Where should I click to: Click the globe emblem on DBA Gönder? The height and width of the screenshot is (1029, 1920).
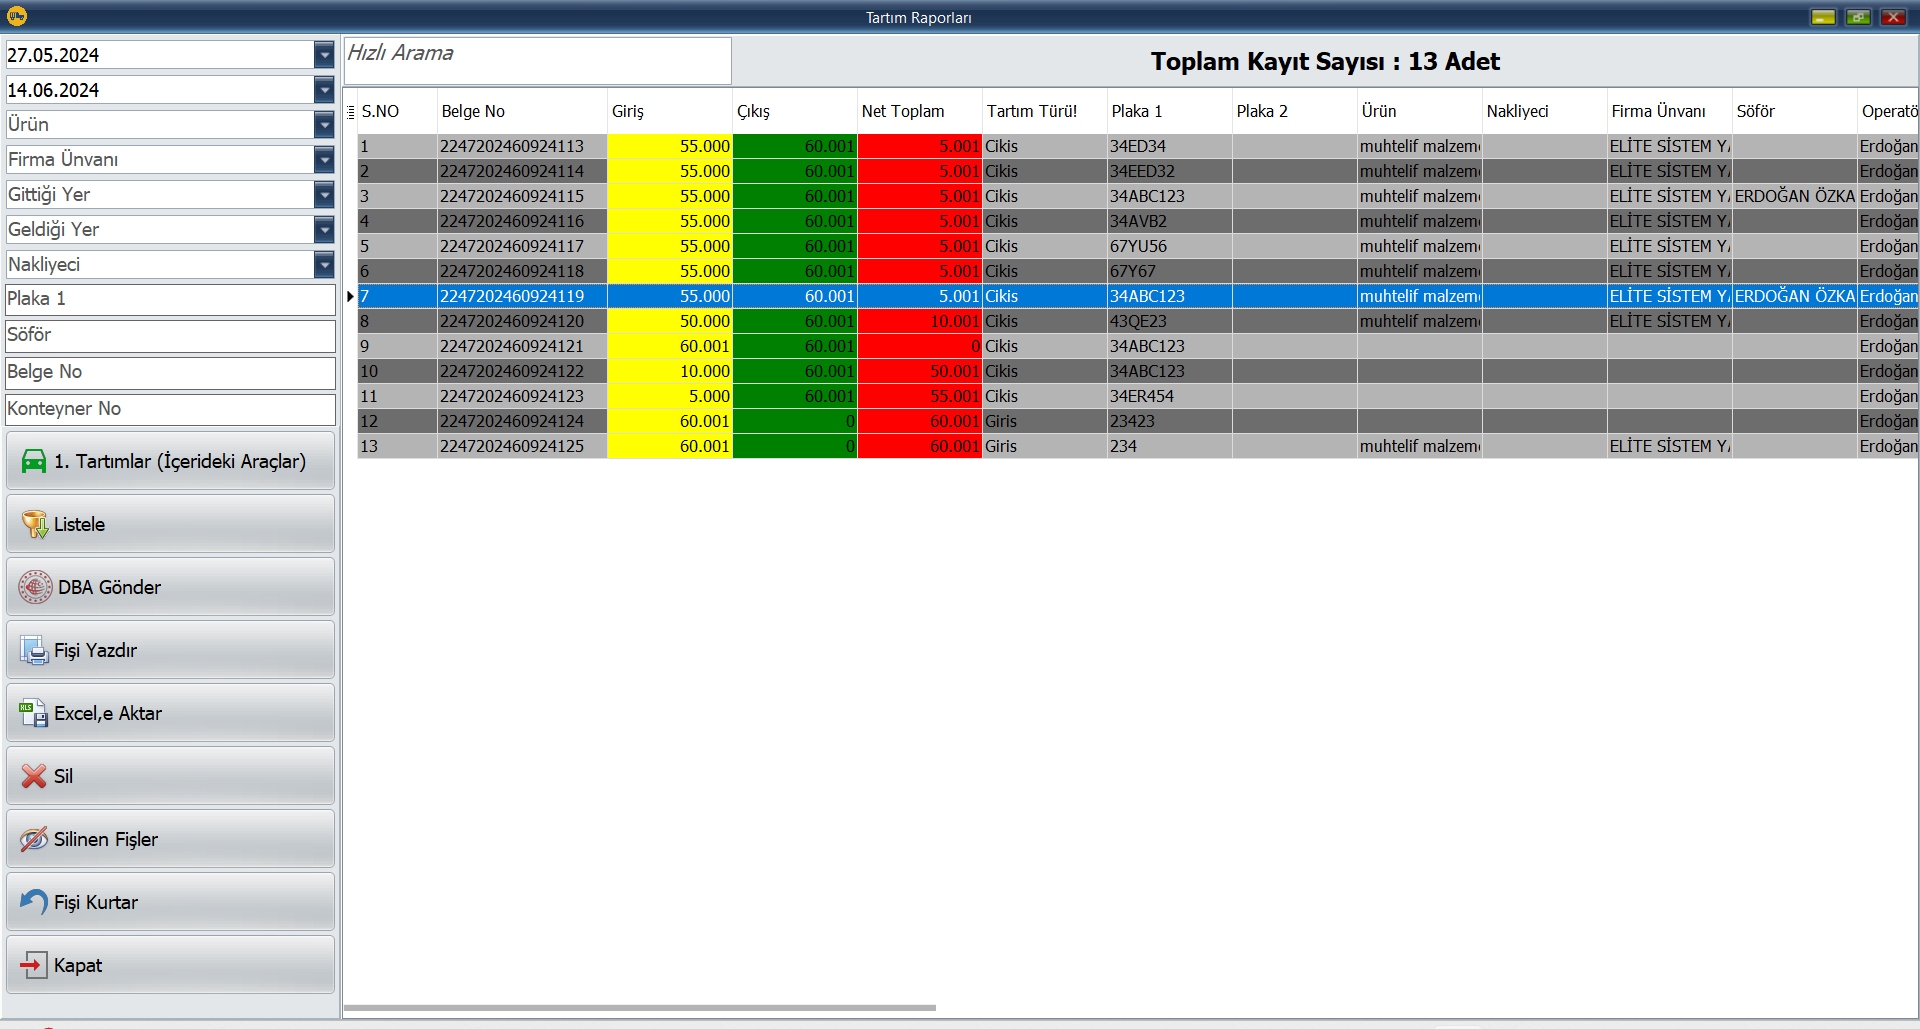(x=34, y=587)
